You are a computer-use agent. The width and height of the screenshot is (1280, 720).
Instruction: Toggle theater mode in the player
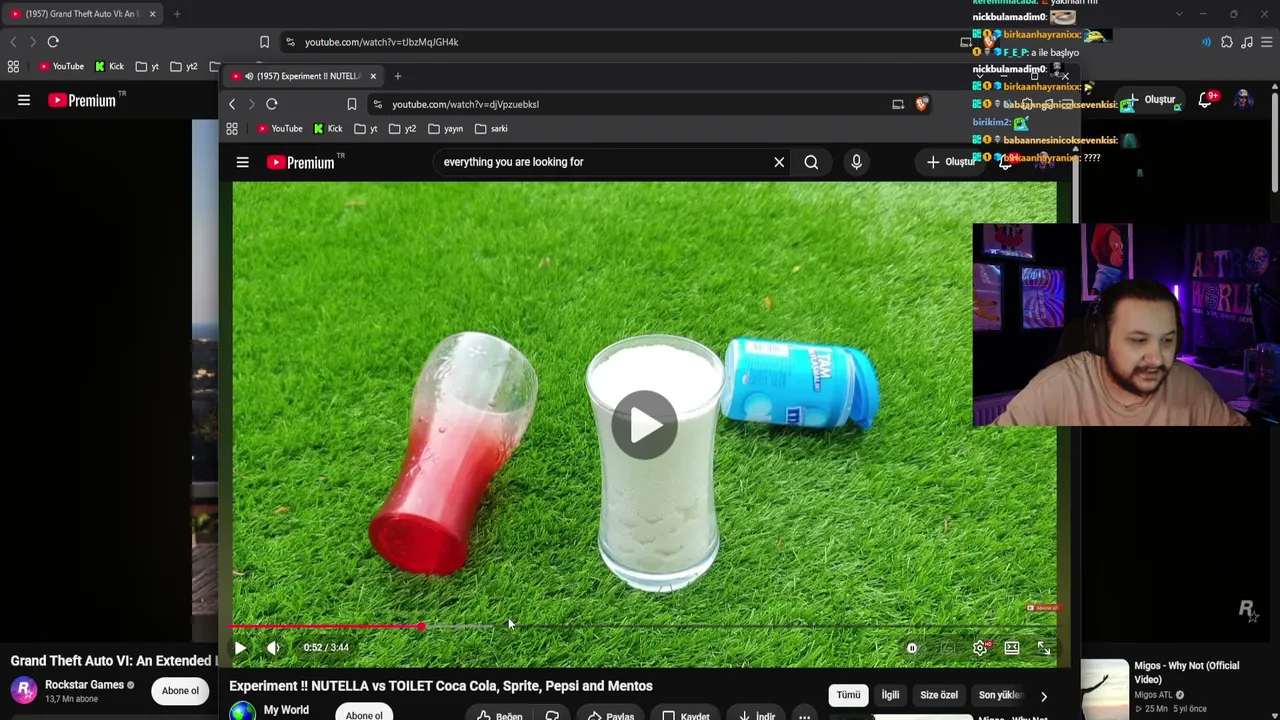click(1012, 648)
